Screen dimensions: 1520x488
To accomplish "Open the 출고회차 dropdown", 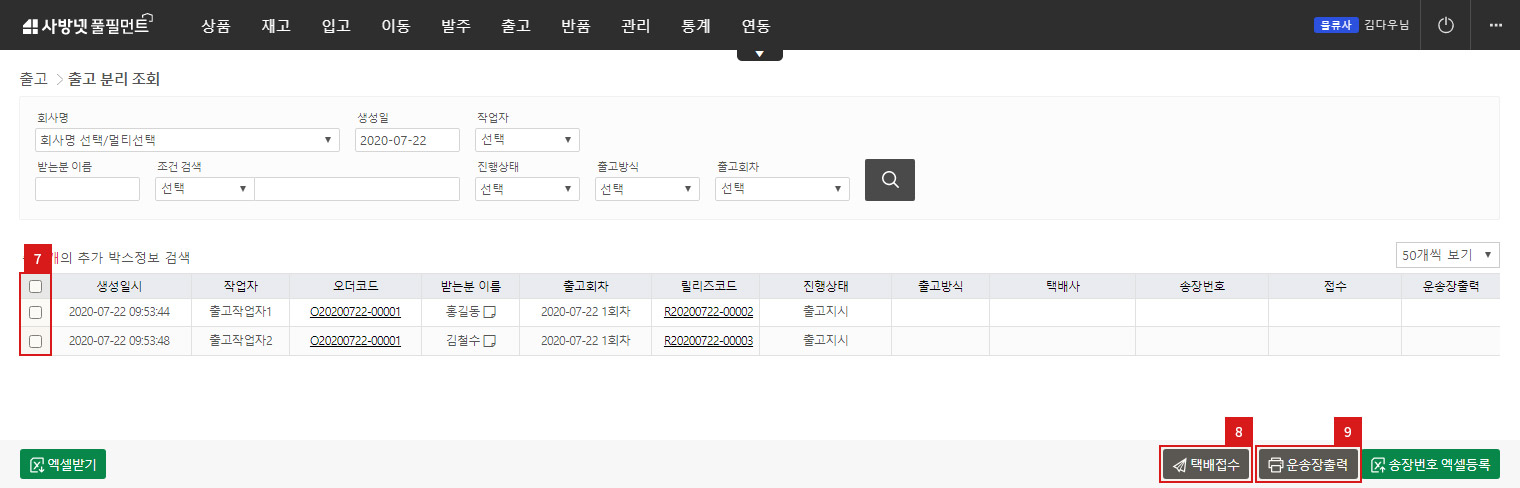I will (x=782, y=189).
